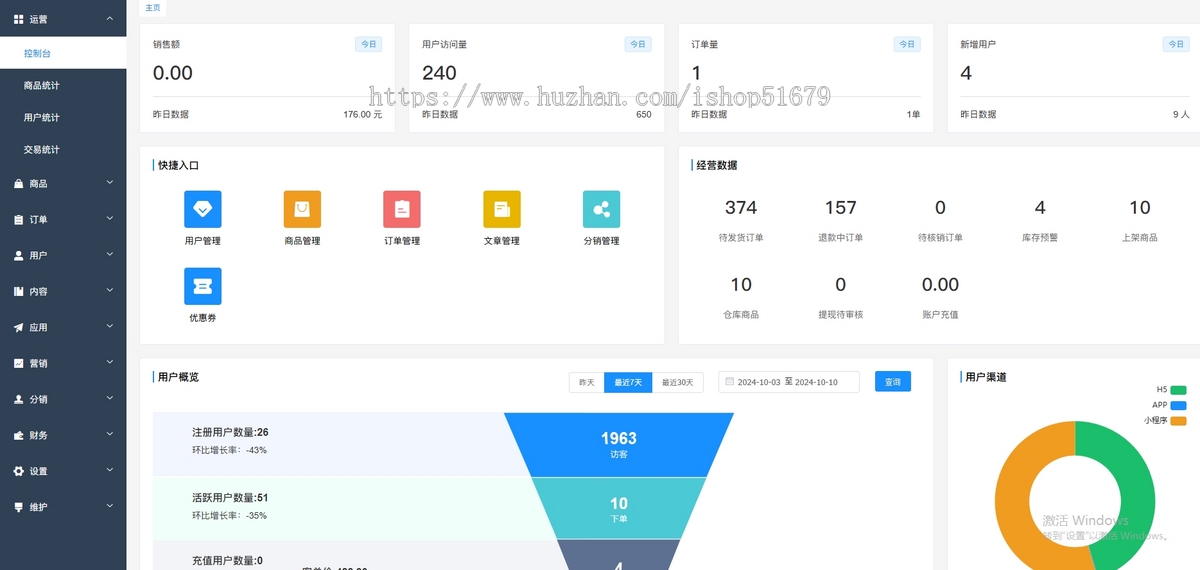Open the 分销管理 share icon
The width and height of the screenshot is (1200, 570).
click(601, 209)
